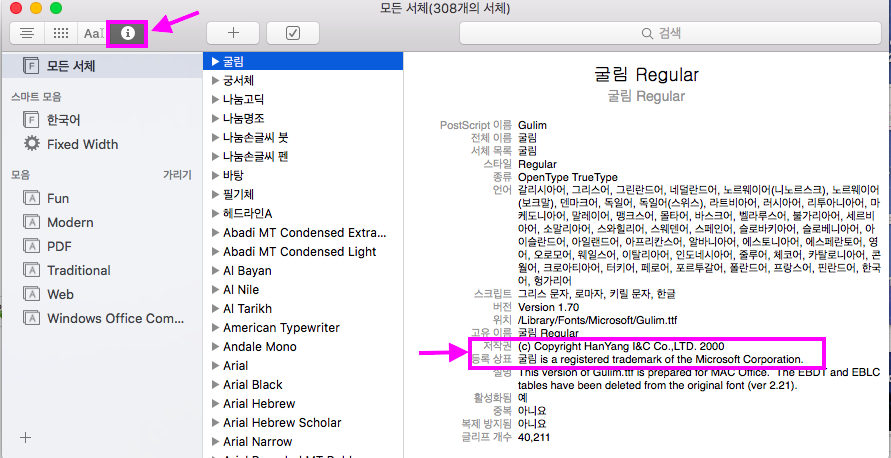This screenshot has height=458, width=891.
Task: Select the AaI custom preview view
Action: pos(94,33)
